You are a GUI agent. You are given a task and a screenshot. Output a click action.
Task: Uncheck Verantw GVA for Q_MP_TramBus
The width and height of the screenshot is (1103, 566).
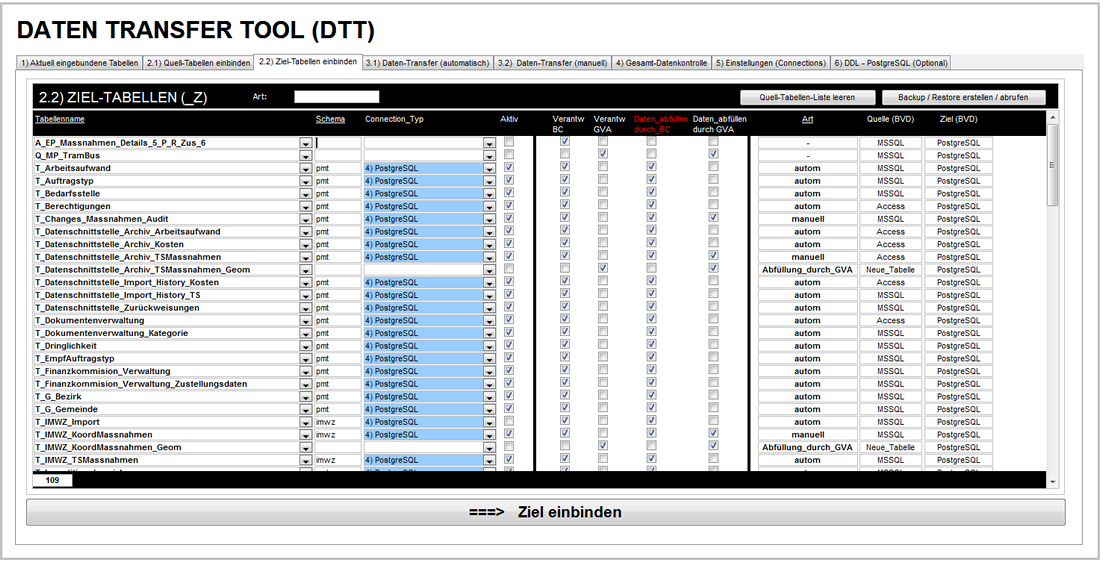[602, 155]
